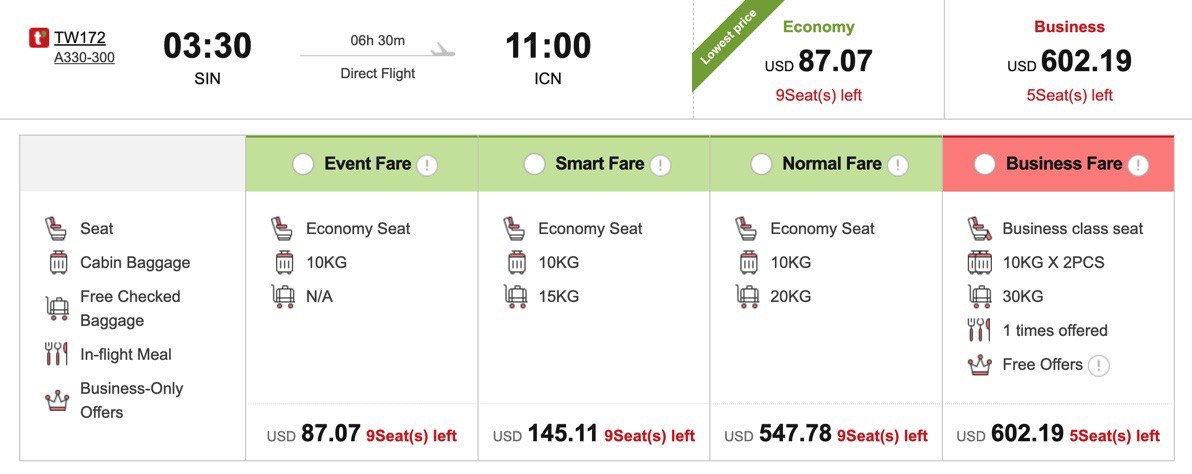Click the Business class seat icon

(x=980, y=228)
